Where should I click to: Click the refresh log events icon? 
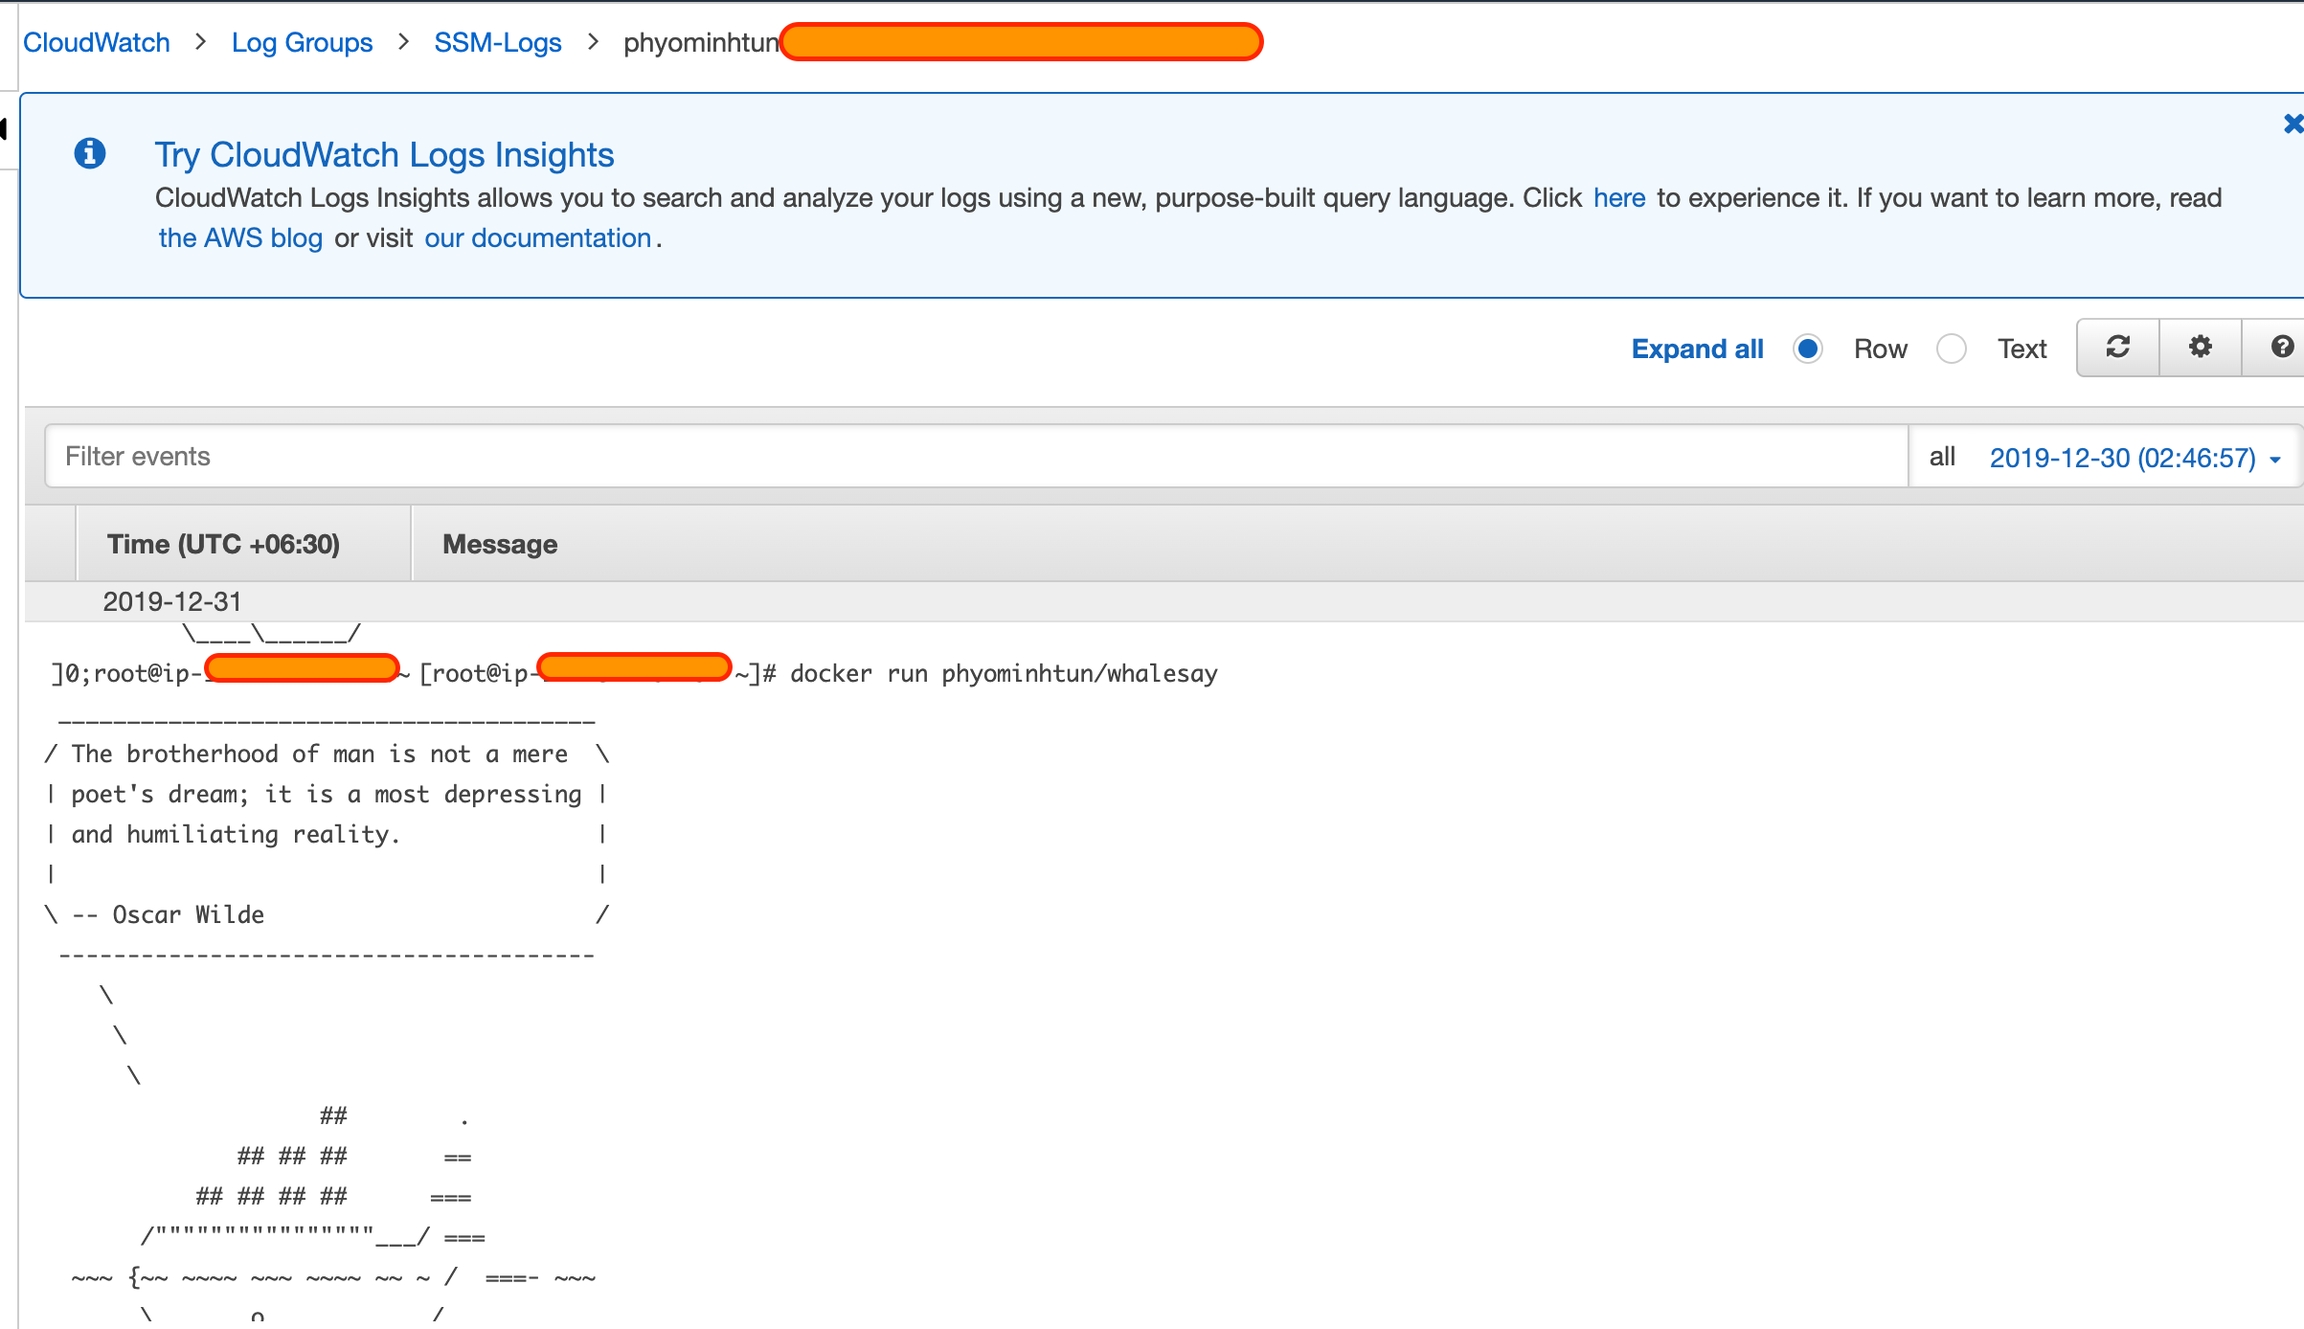tap(2117, 348)
